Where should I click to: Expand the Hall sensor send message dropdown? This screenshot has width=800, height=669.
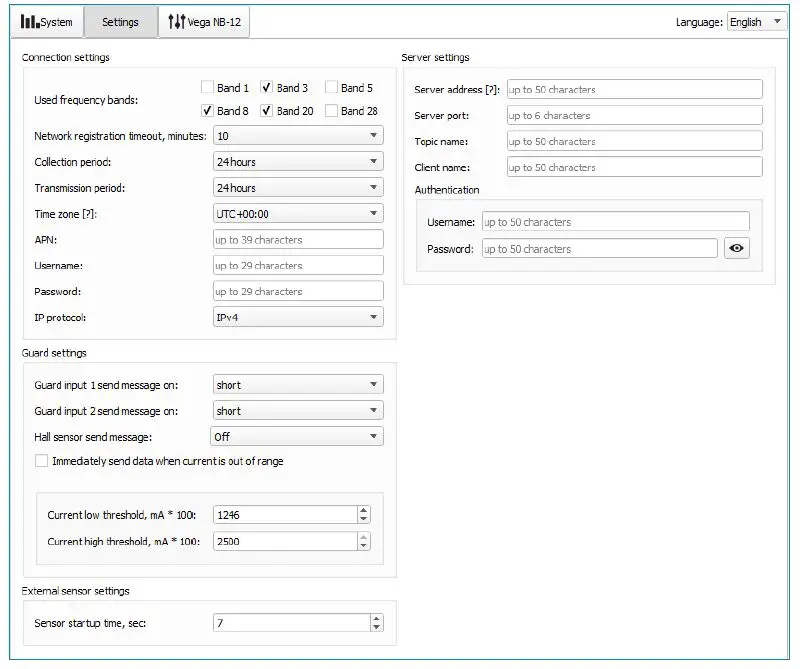tap(297, 437)
